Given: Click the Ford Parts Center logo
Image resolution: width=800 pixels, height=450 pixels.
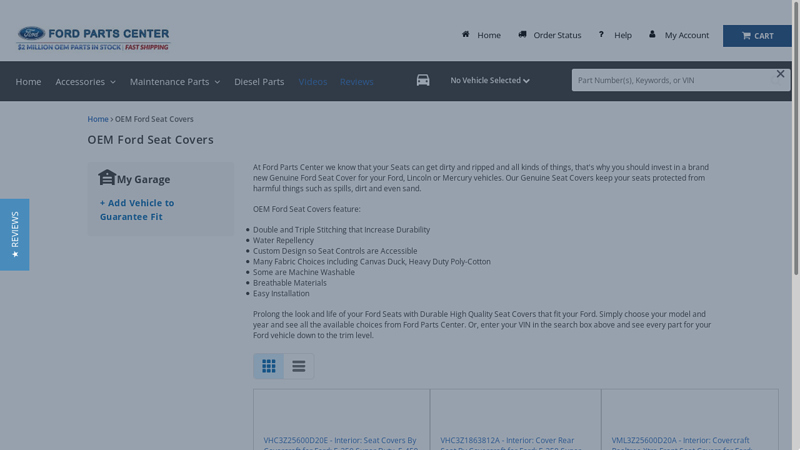Looking at the screenshot, I should 93,38.
